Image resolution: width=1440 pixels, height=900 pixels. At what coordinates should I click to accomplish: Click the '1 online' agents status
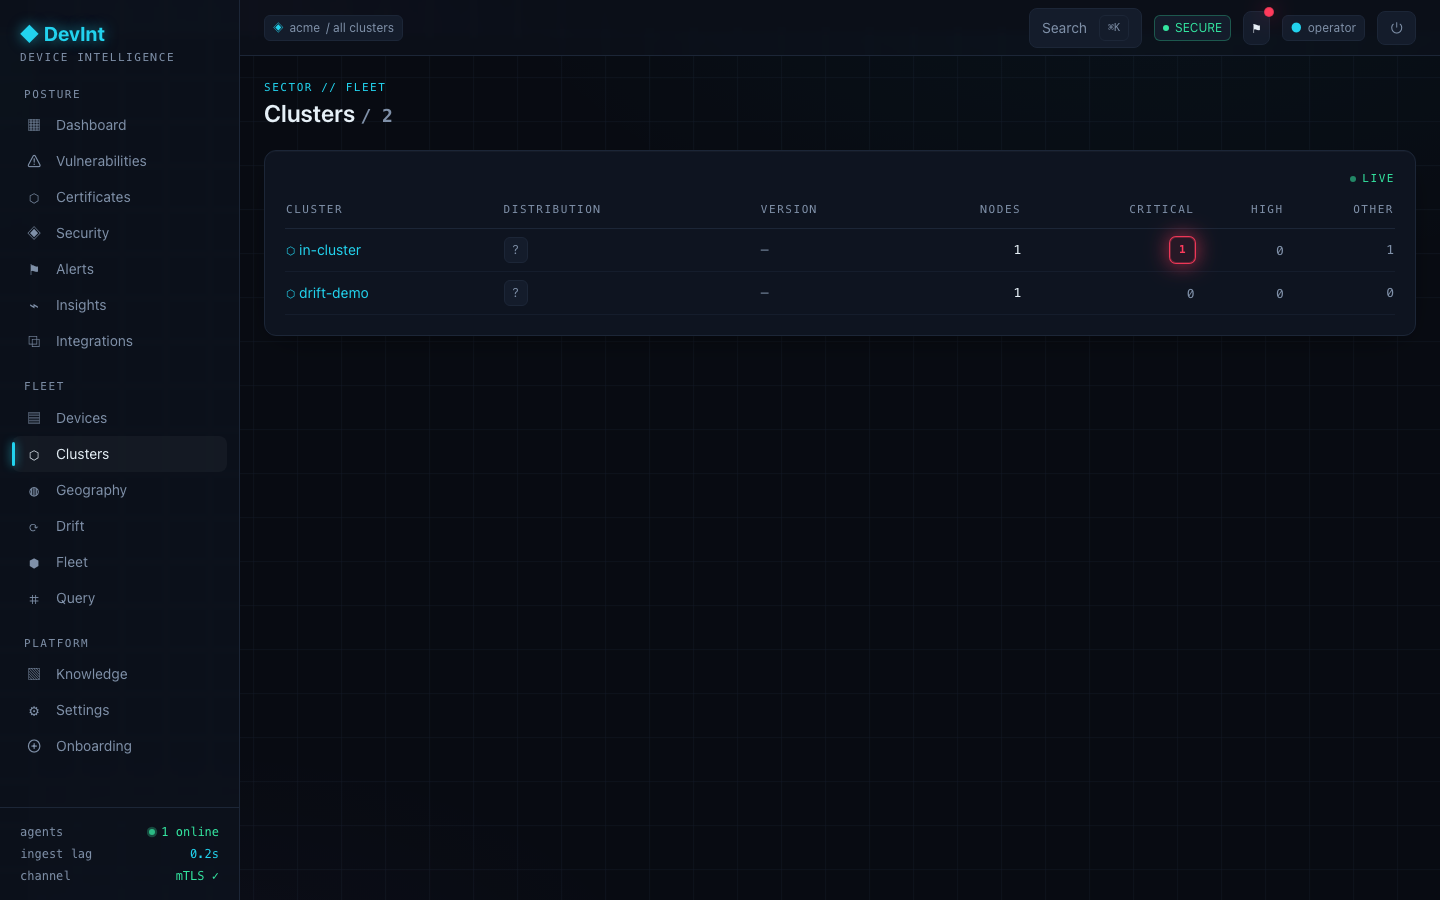(x=183, y=832)
